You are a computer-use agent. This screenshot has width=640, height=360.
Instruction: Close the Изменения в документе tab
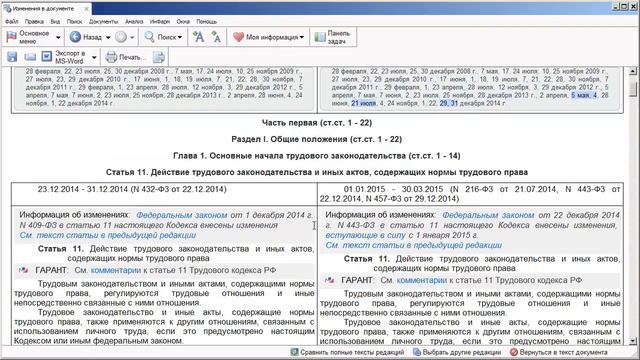[86, 9]
